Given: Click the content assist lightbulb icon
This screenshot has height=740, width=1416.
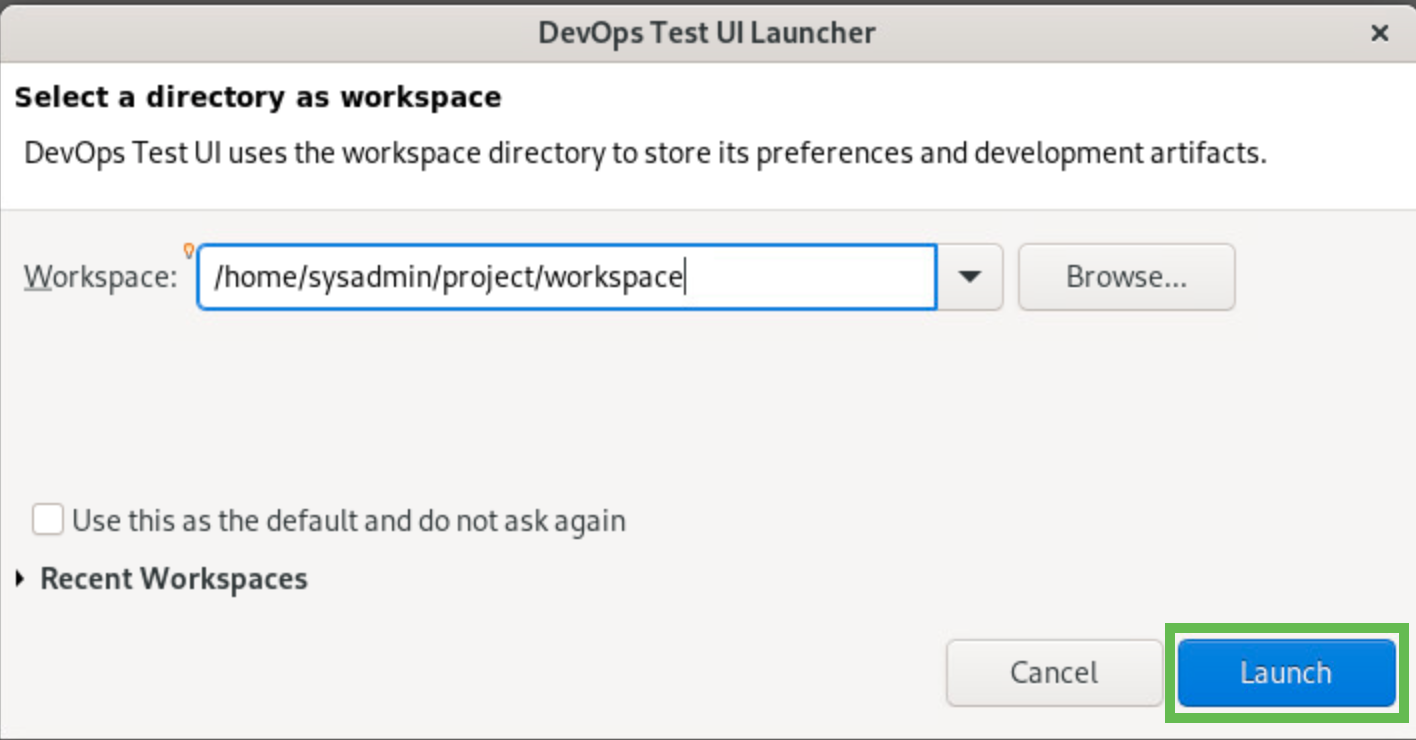Looking at the screenshot, I should click(x=187, y=250).
